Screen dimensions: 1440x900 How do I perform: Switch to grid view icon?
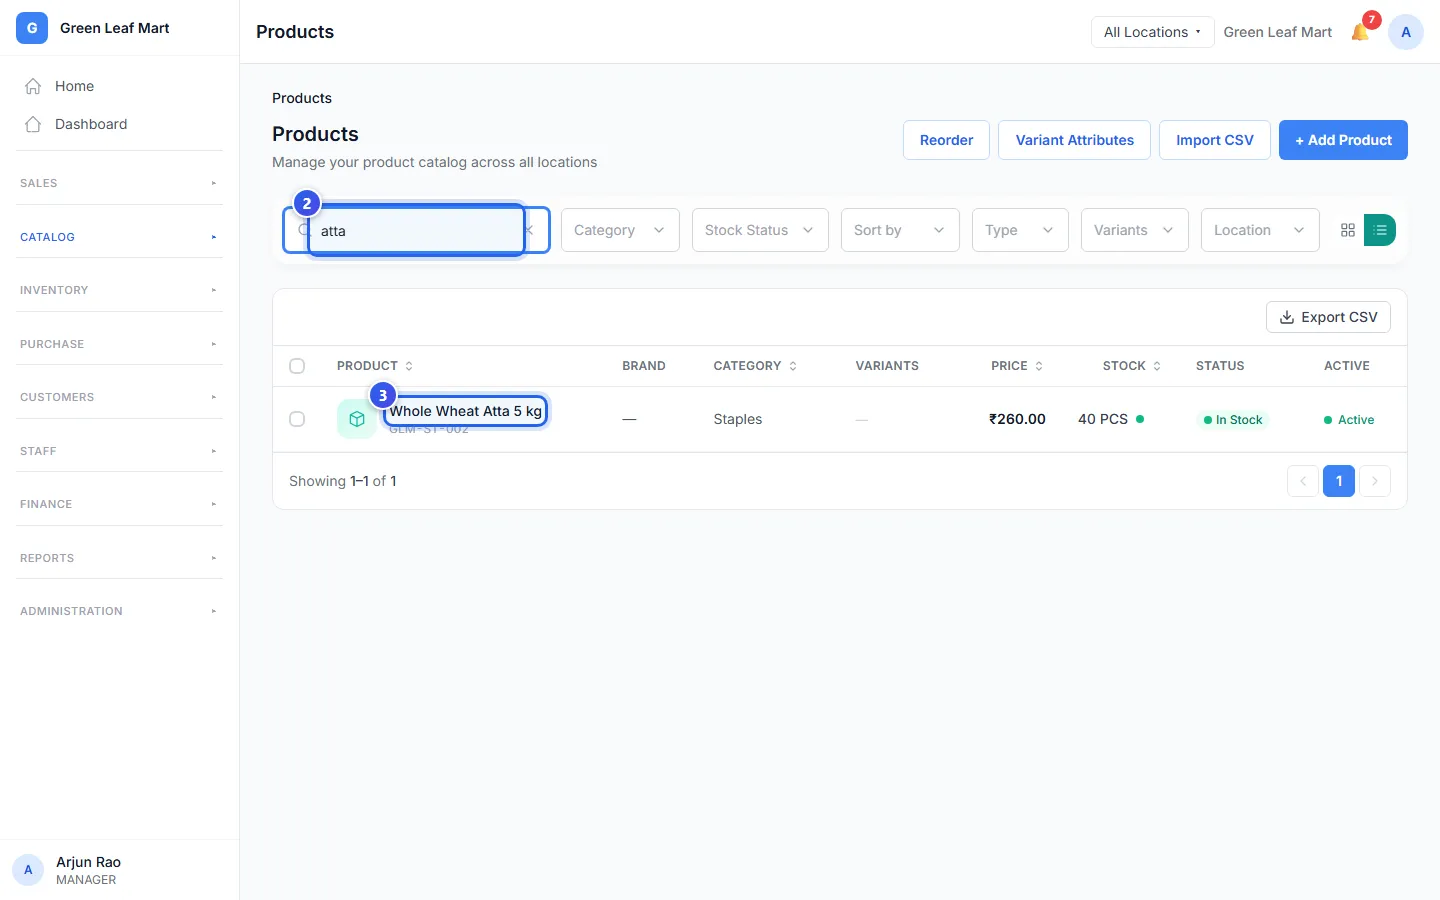[x=1348, y=230]
